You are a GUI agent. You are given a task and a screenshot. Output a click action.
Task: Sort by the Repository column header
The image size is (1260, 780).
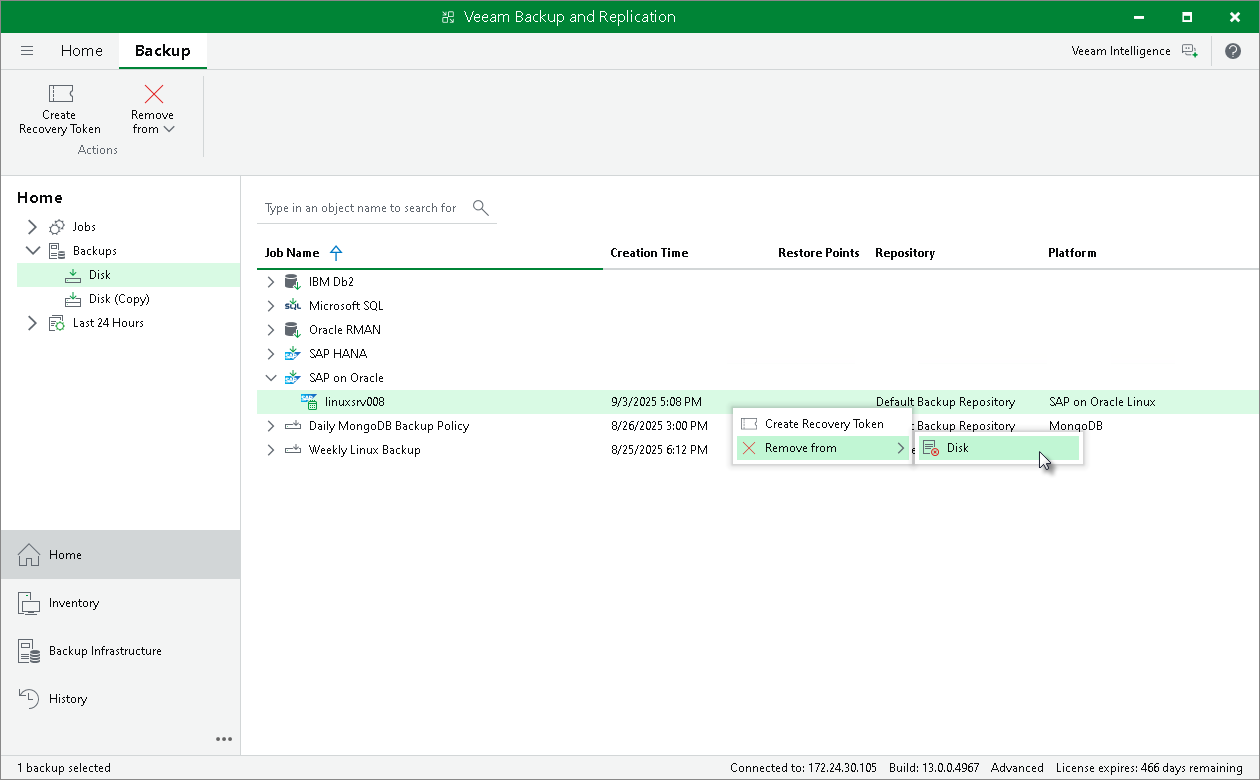[x=905, y=253]
